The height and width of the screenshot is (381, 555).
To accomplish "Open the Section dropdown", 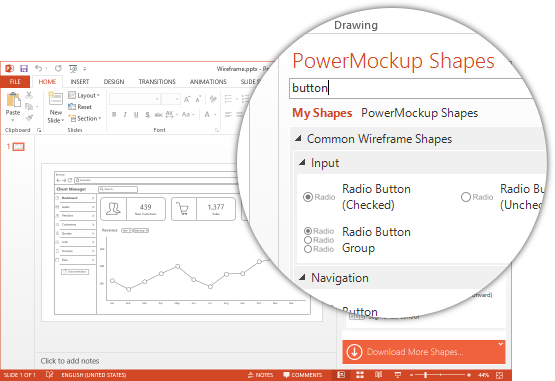I will [85, 118].
